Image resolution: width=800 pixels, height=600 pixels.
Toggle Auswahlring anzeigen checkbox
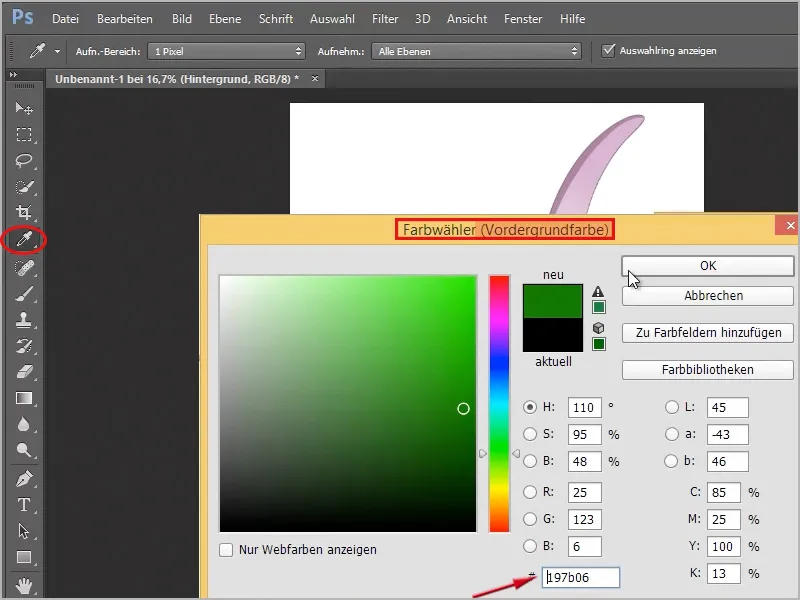pos(608,51)
